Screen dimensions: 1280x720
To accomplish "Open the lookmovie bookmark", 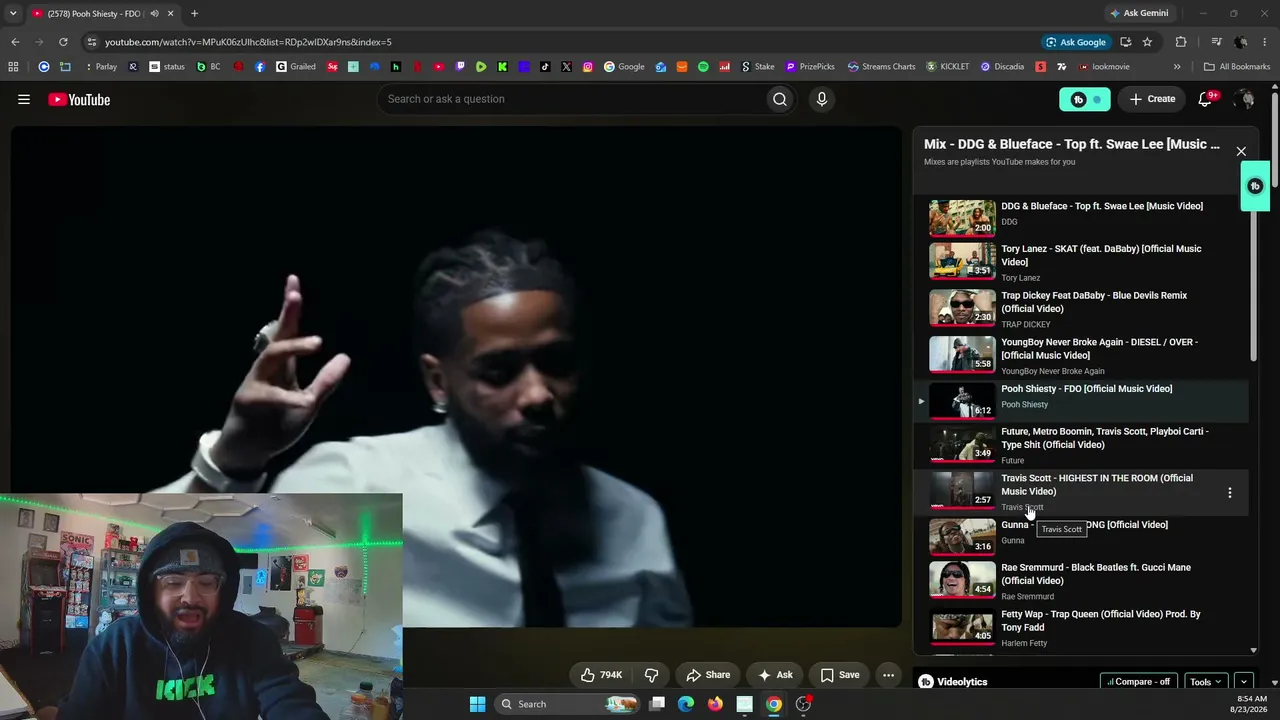I will (1103, 67).
